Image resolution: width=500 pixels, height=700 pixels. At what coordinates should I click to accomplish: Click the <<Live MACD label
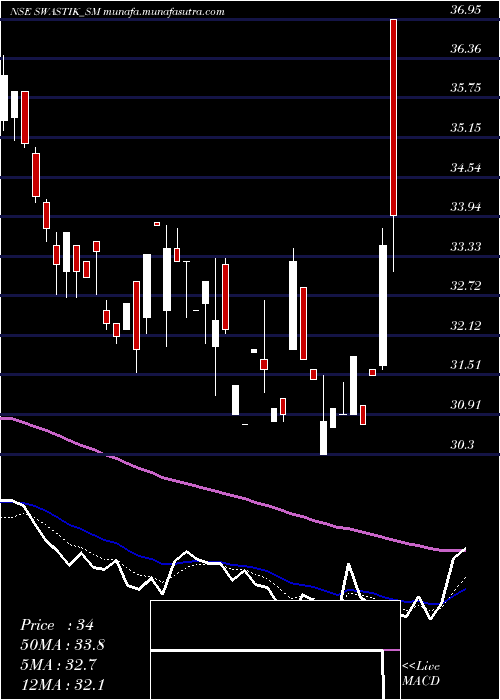point(421,673)
